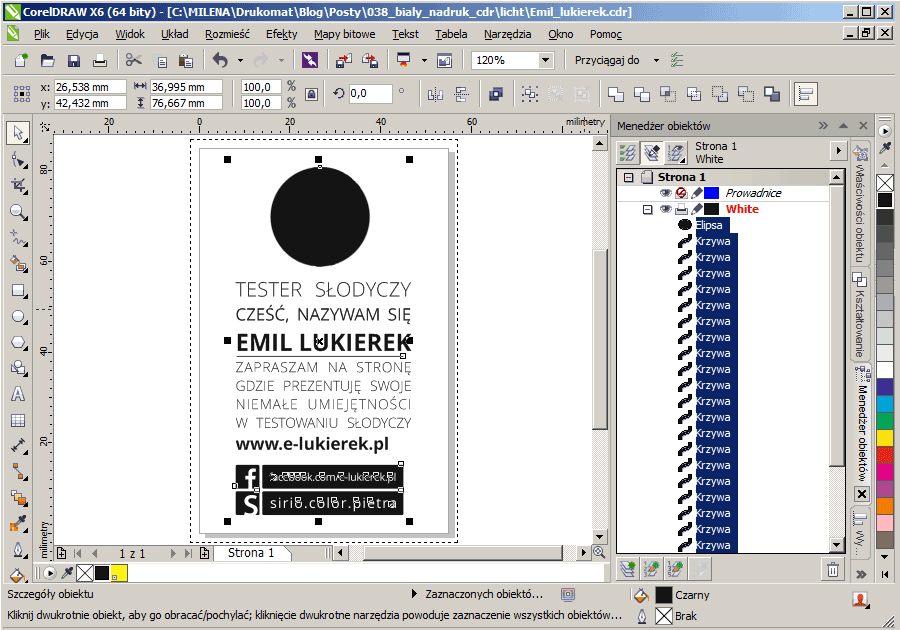Mirror selection horizontally

pos(436,94)
